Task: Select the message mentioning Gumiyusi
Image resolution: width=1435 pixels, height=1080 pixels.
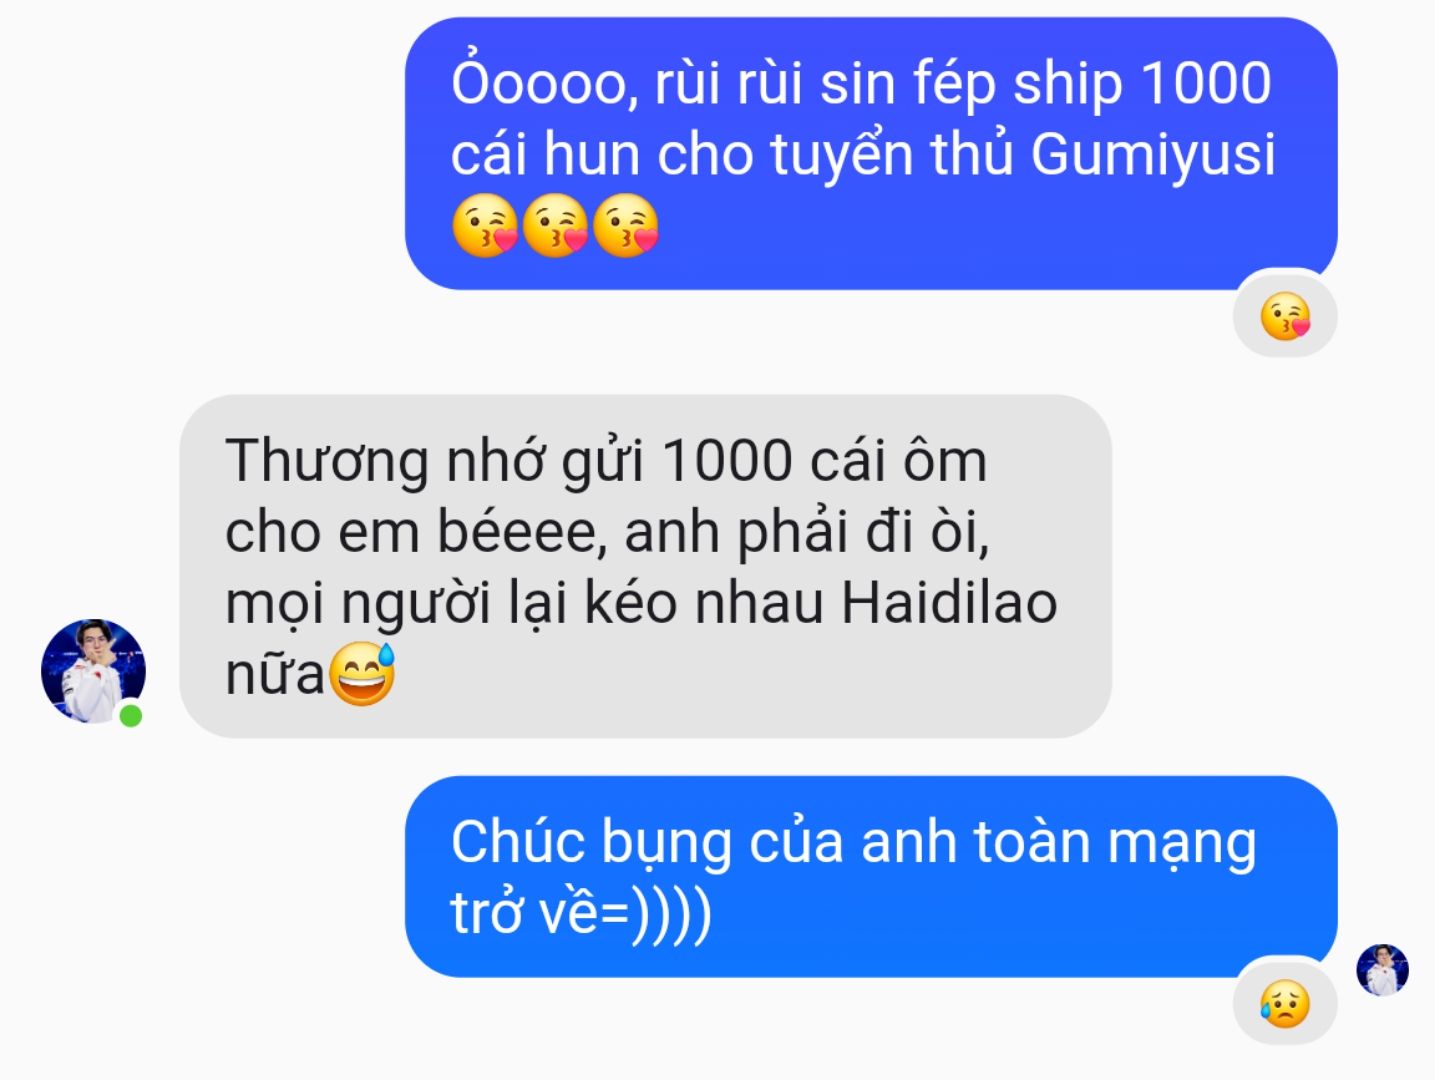Action: (871, 153)
